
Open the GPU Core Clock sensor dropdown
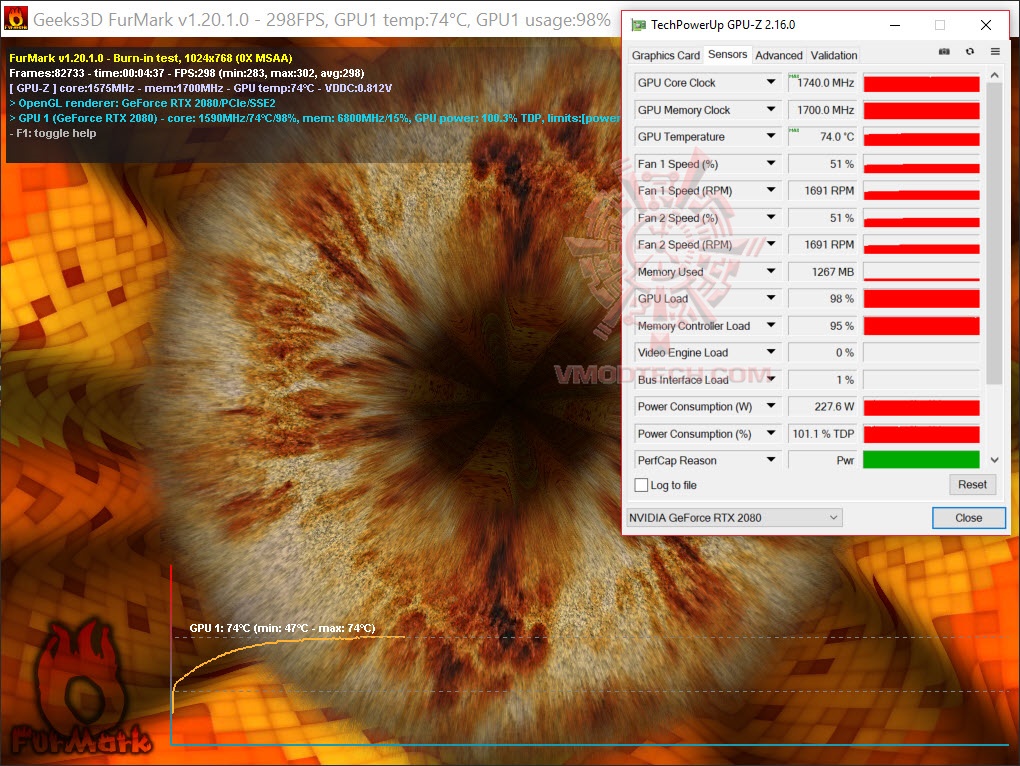coord(770,83)
